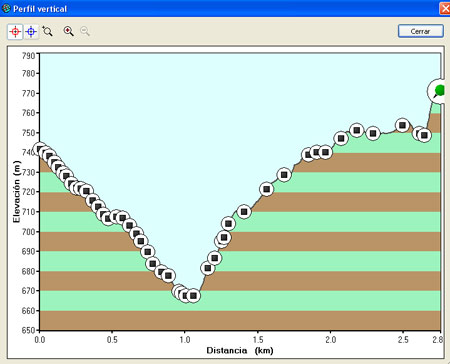The image size is (450, 364).
Task: Select the blue crosshair marker tool
Action: (x=31, y=32)
